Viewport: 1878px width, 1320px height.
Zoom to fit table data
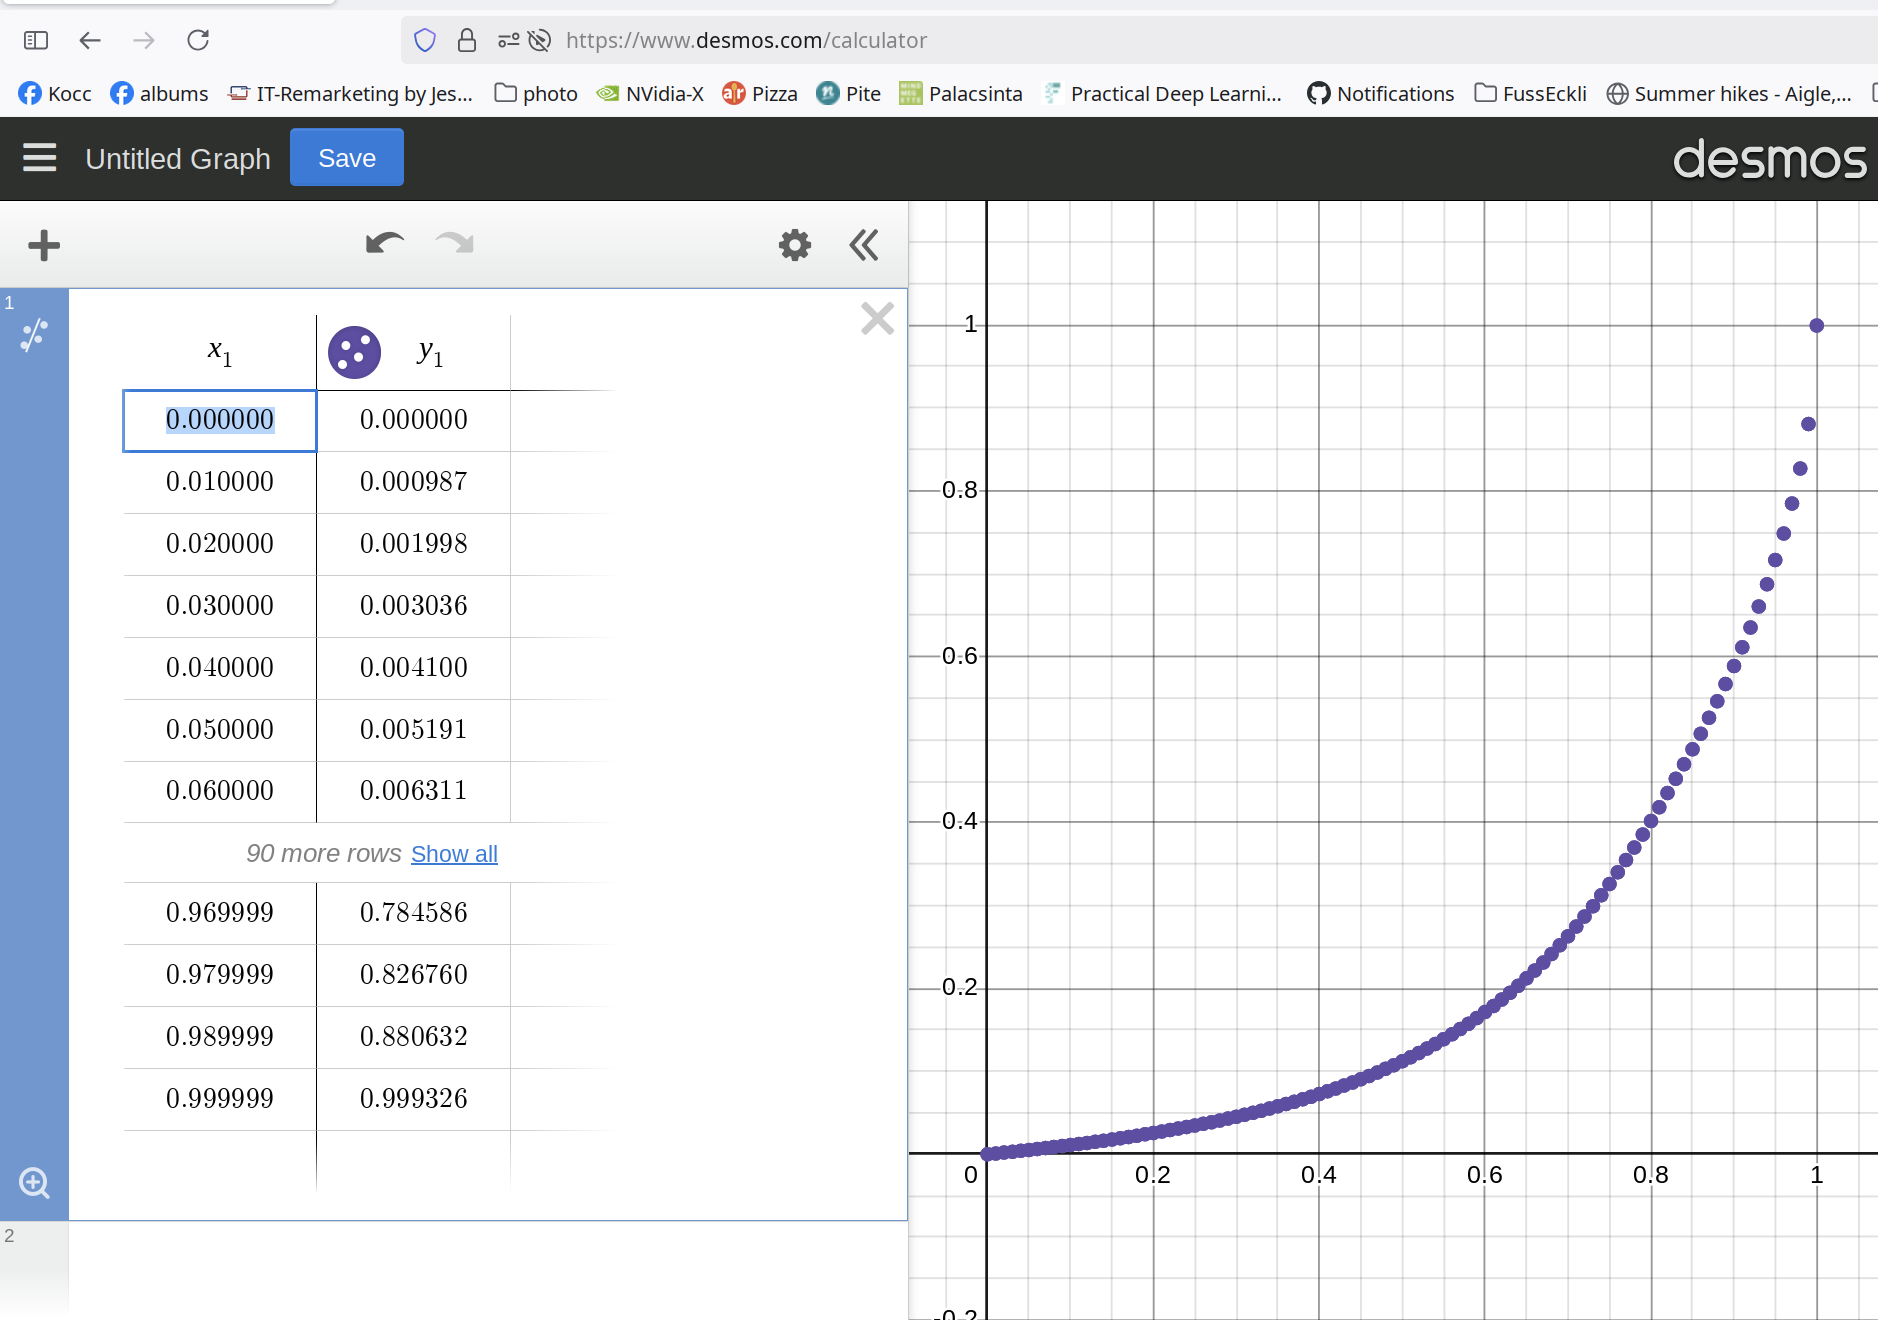[34, 1183]
